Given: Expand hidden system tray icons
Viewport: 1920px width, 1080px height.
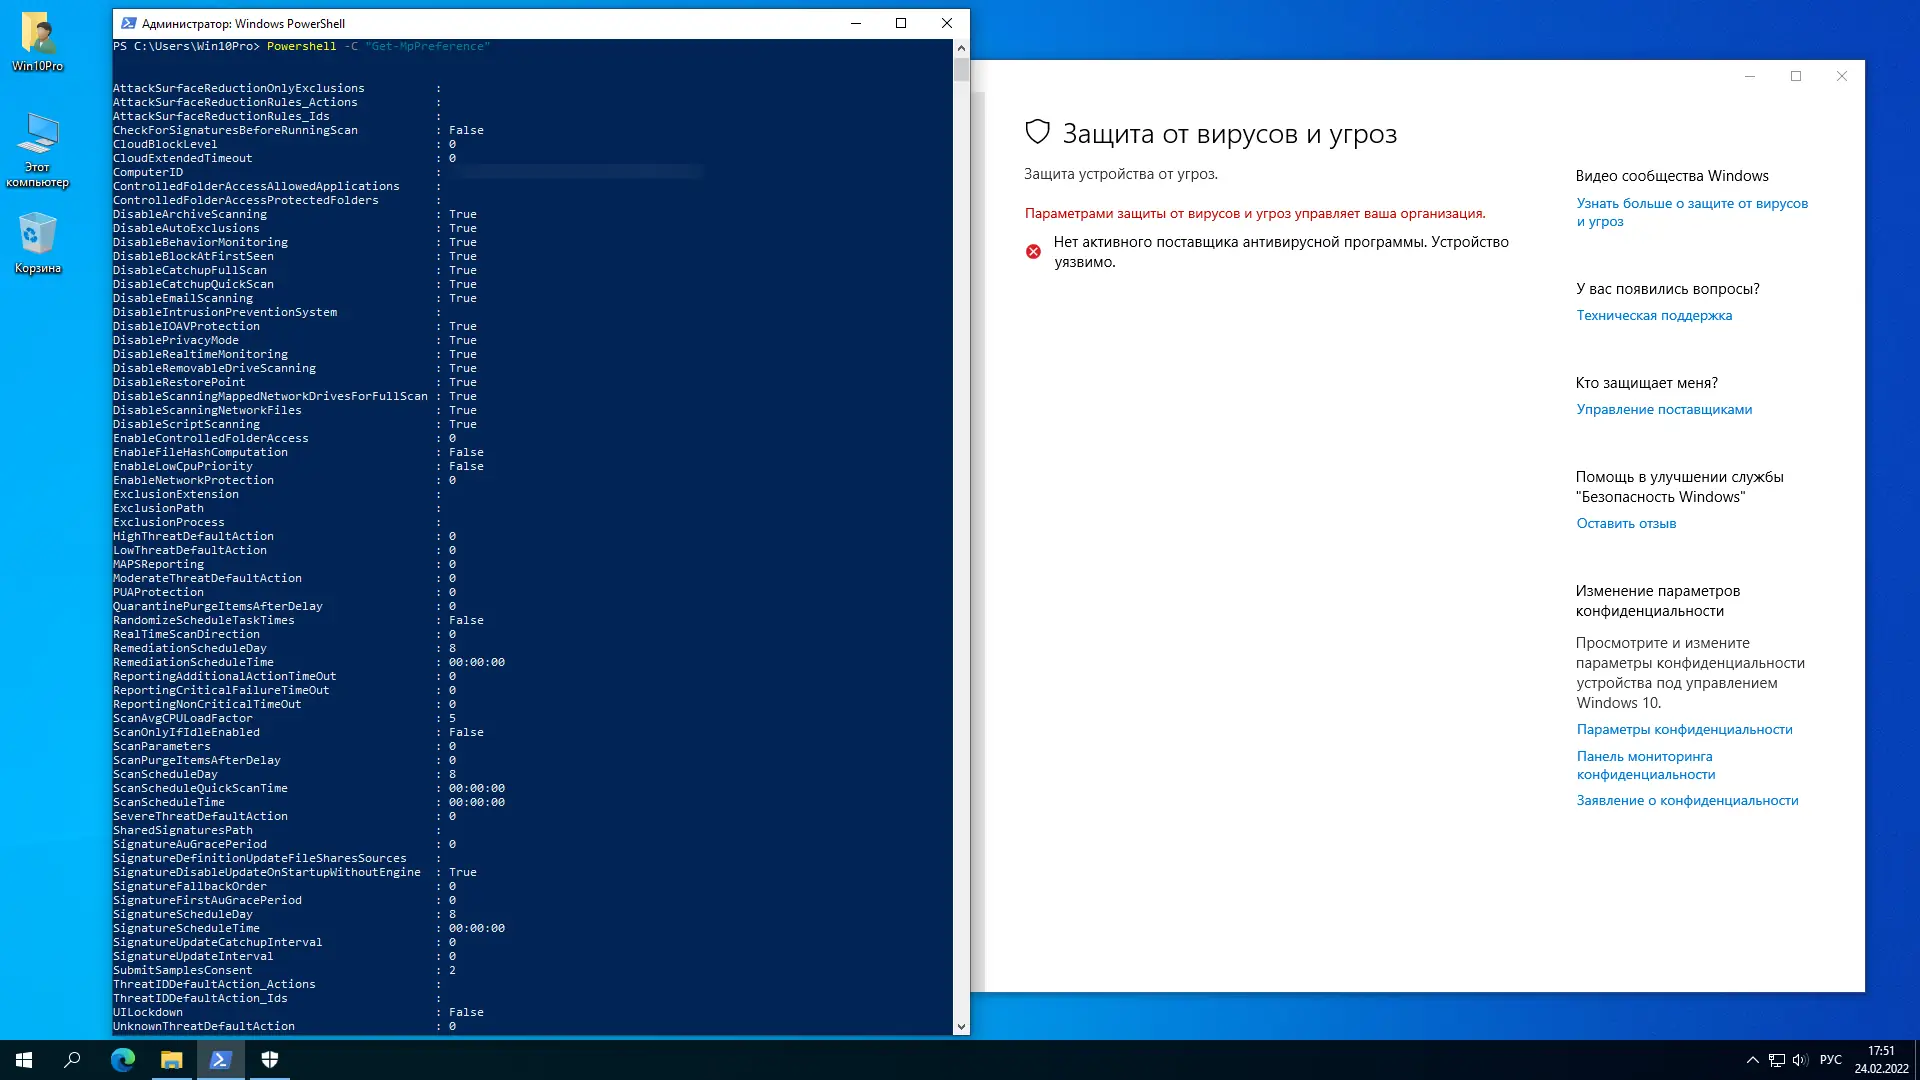Looking at the screenshot, I should coord(1752,1060).
